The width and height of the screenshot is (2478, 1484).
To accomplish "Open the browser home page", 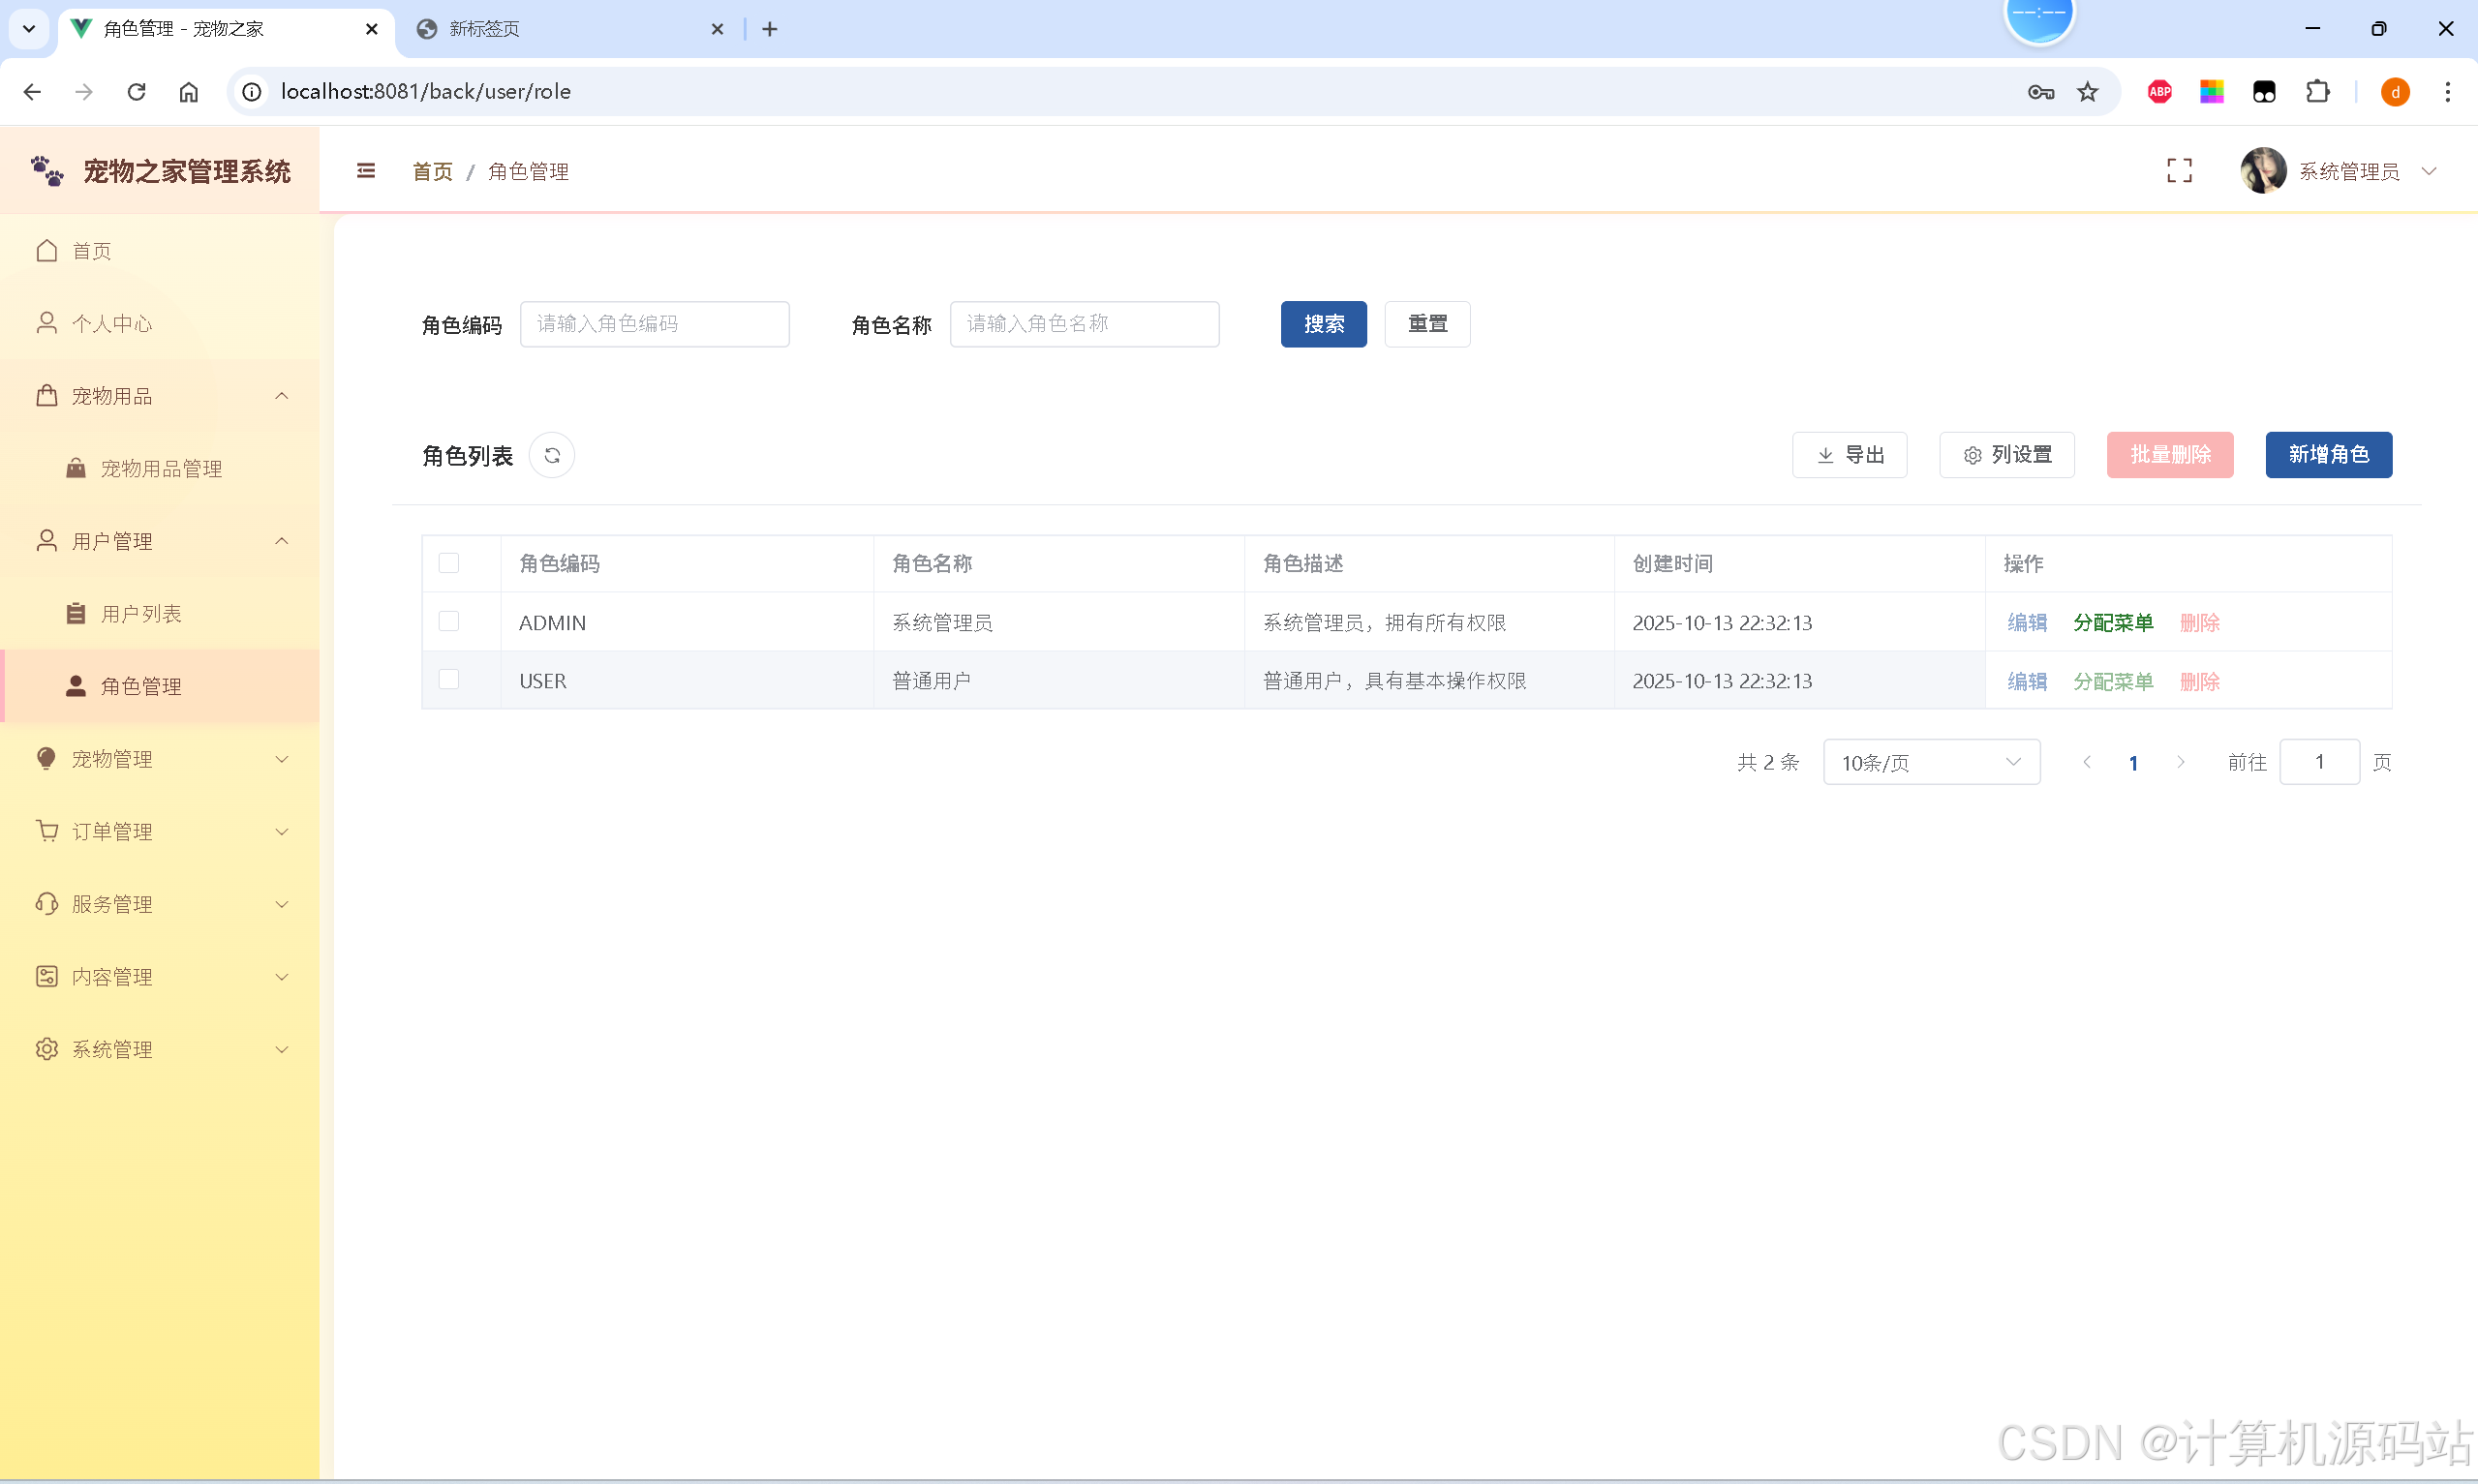I will point(189,92).
